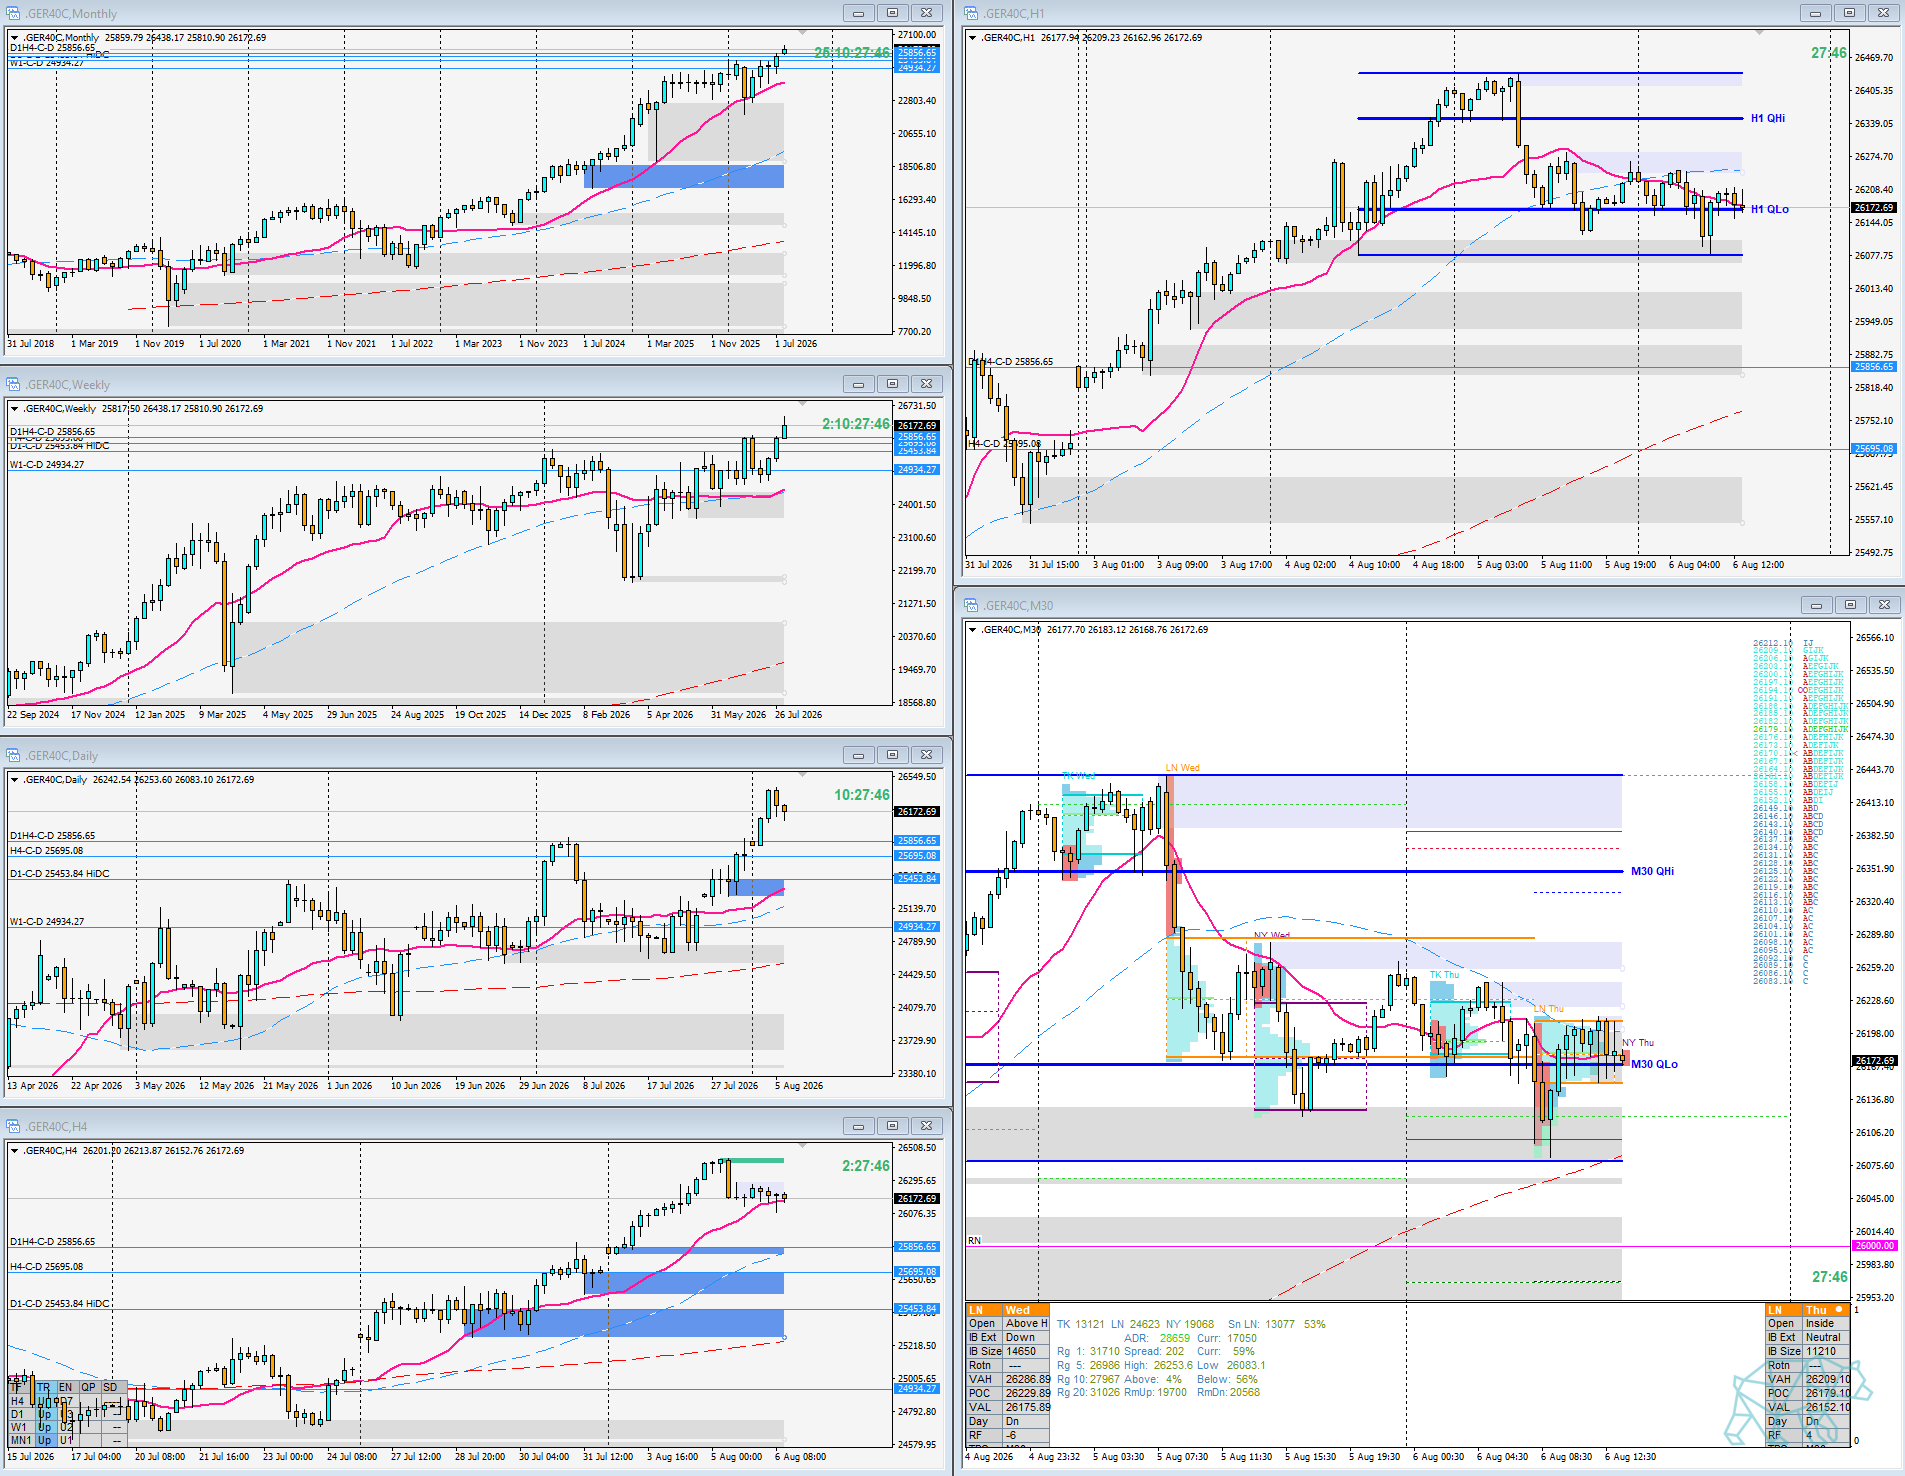The image size is (1905, 1476).
Task: Click the .GER40C,H1 window chart icon
Action: 971,13
